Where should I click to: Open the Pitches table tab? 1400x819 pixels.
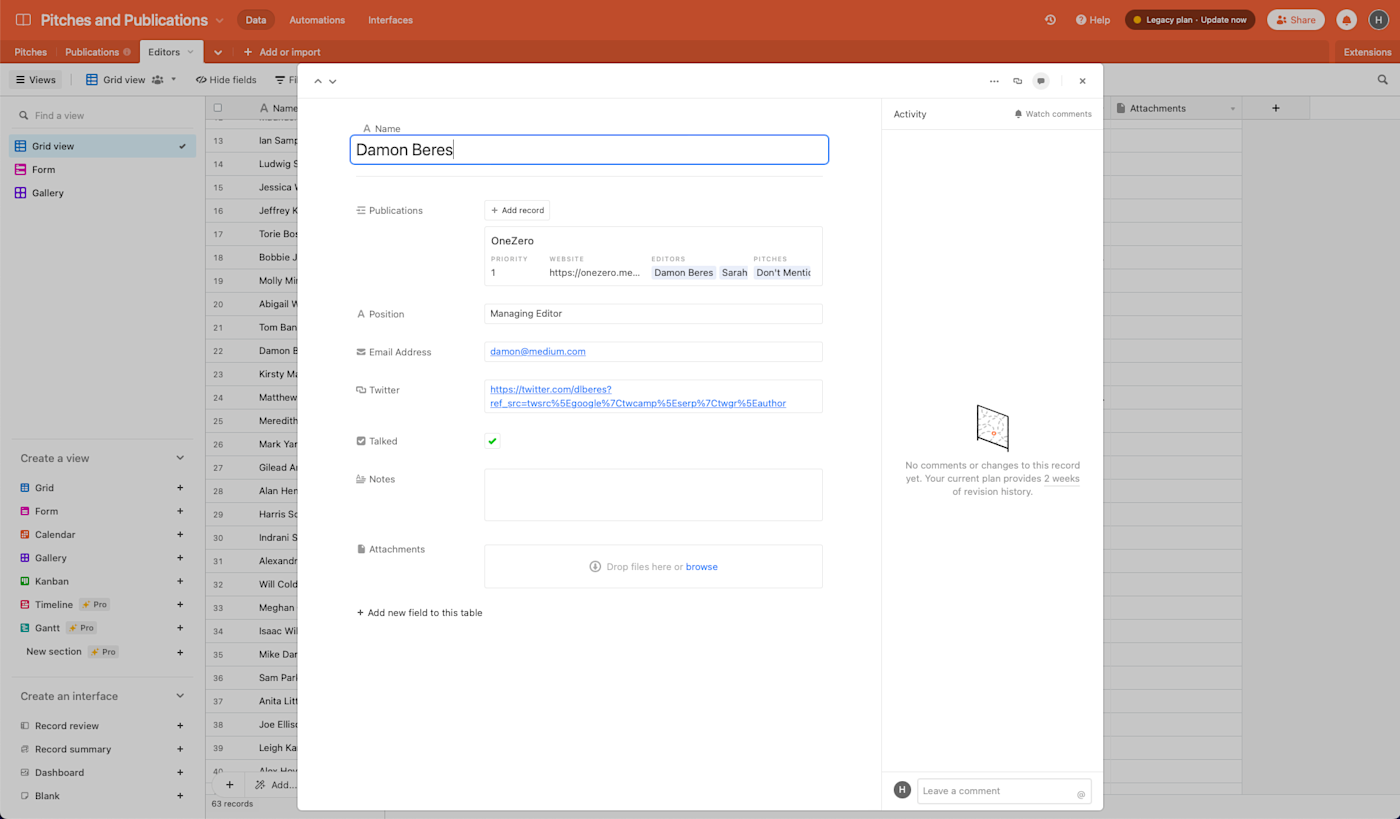(x=30, y=52)
